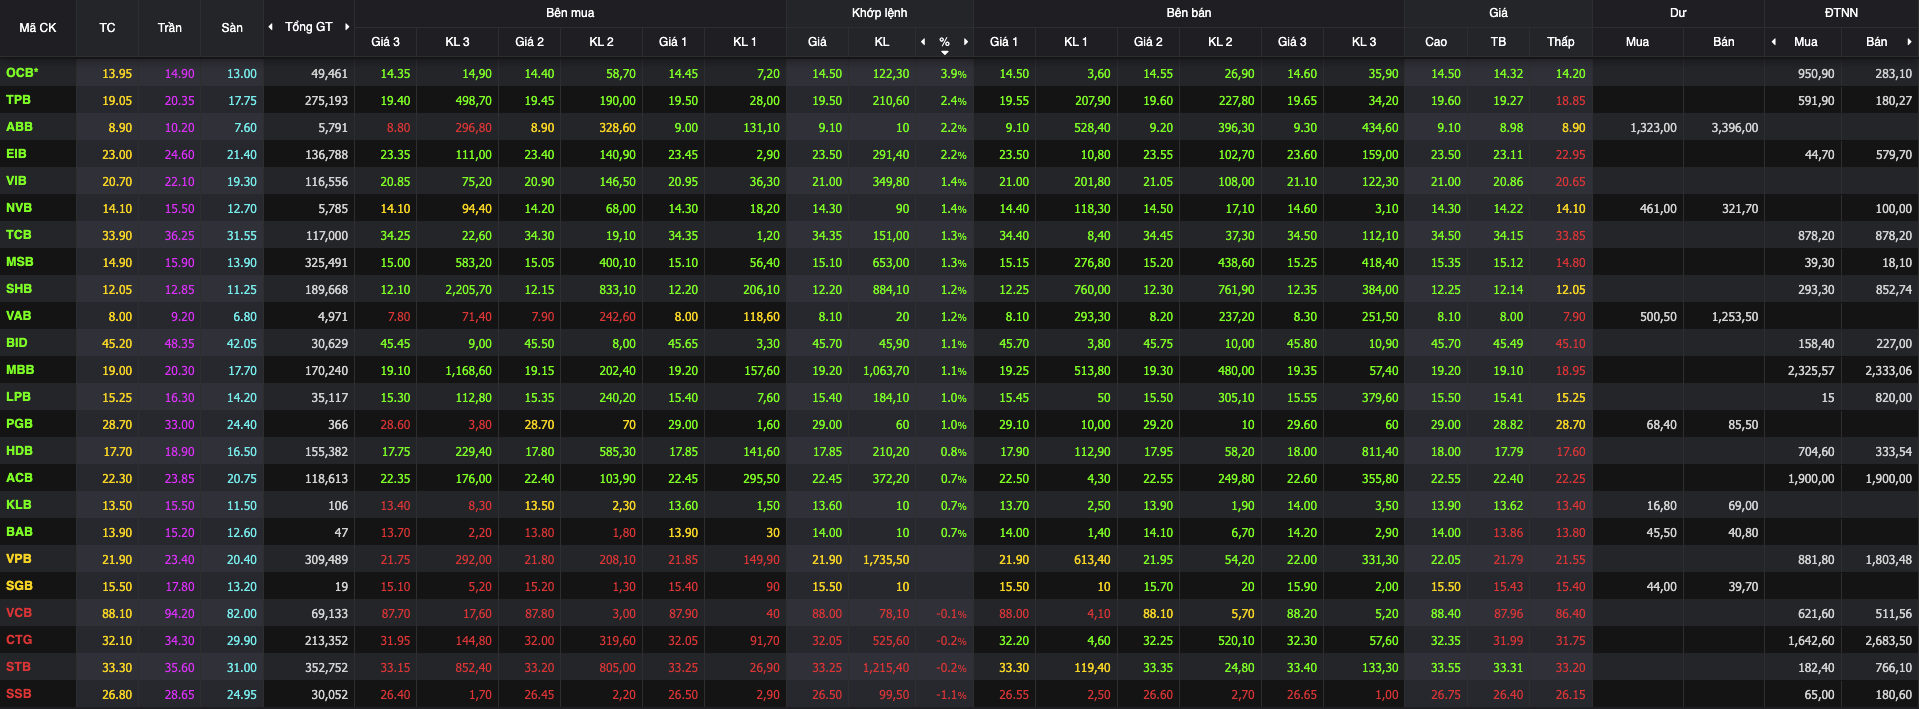Click the Trần column header
1919x709 pixels.
170,28
